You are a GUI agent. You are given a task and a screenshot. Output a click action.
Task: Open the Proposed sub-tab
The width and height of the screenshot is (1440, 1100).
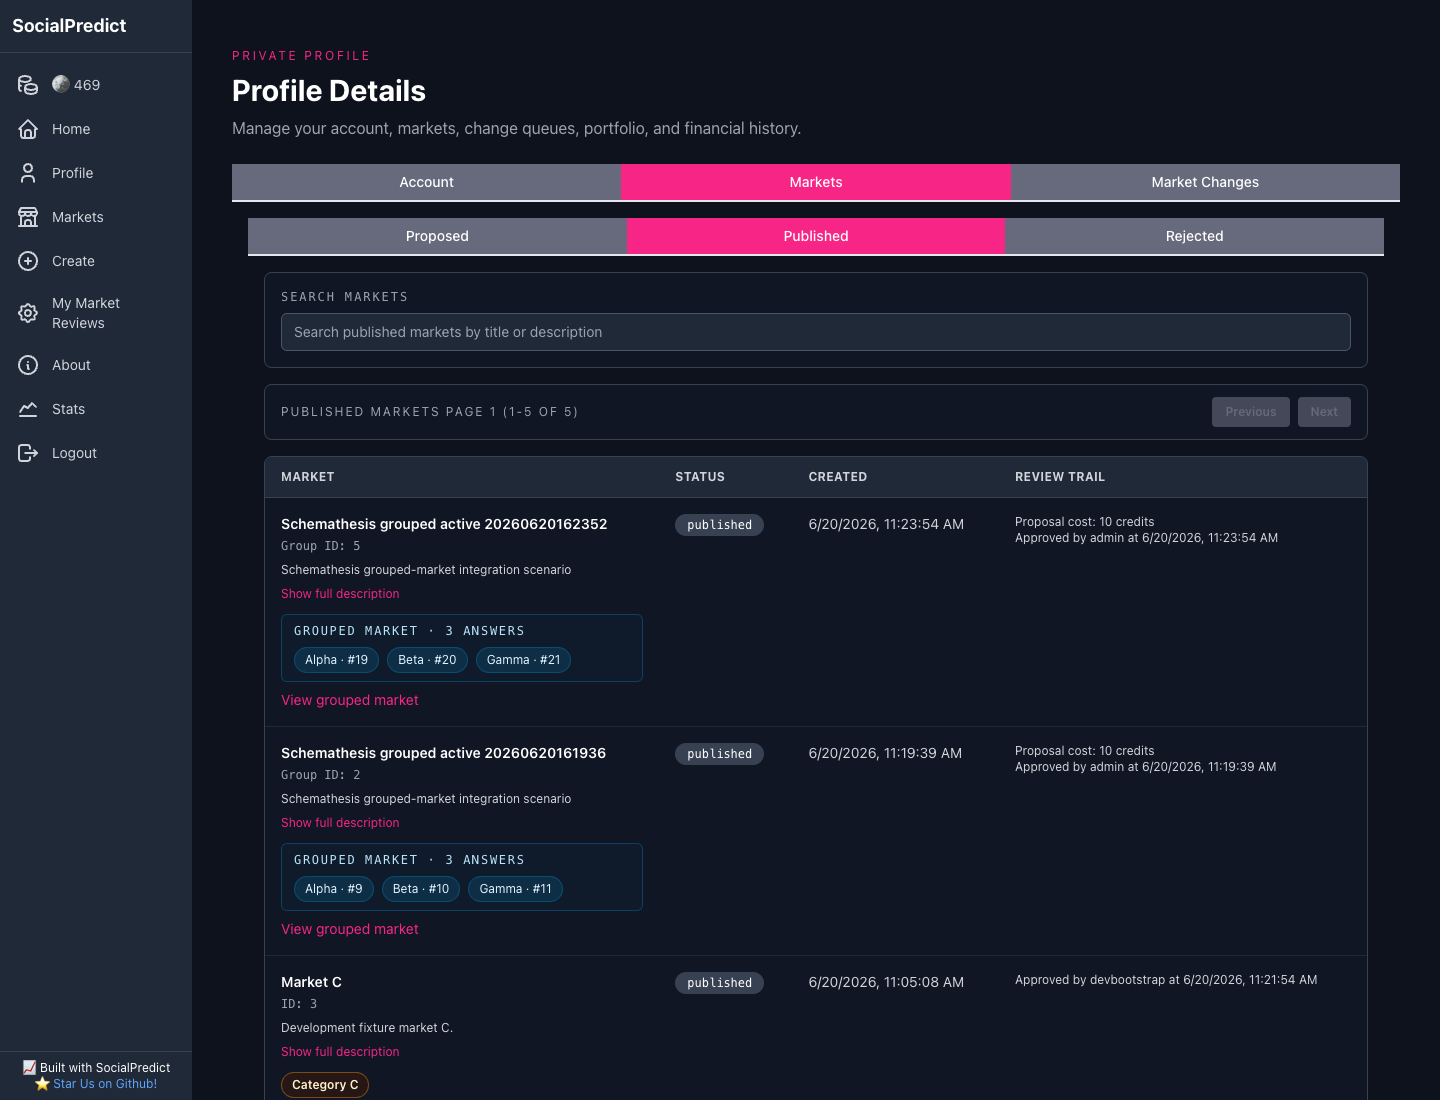click(437, 236)
